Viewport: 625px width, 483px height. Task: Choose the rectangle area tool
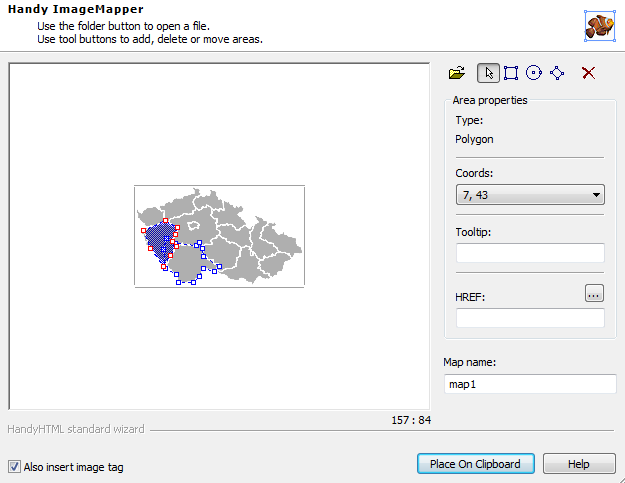coord(511,73)
